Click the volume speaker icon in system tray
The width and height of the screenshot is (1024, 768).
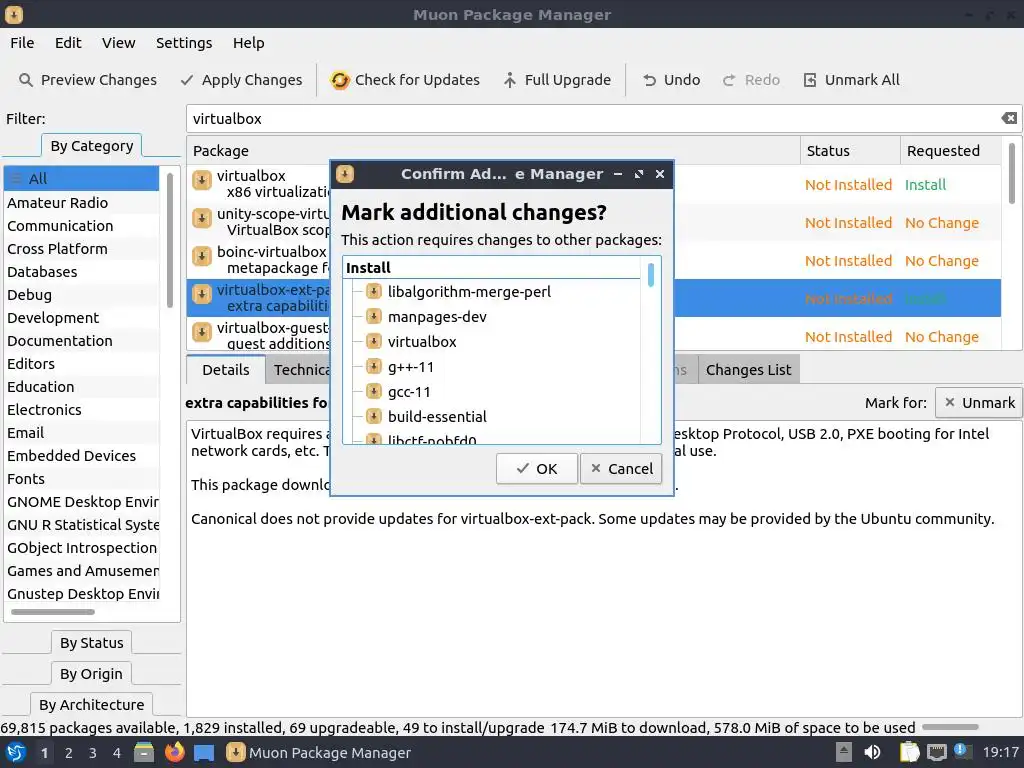(x=872, y=752)
